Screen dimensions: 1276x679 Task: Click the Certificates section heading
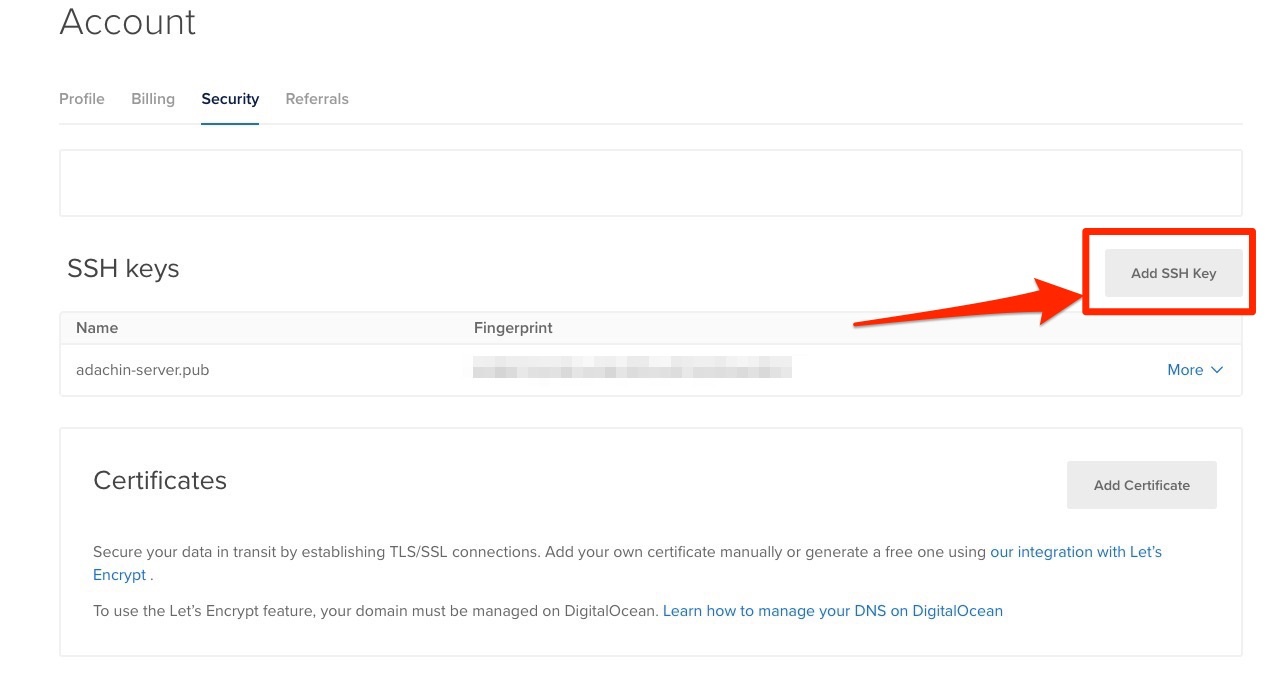coord(160,481)
